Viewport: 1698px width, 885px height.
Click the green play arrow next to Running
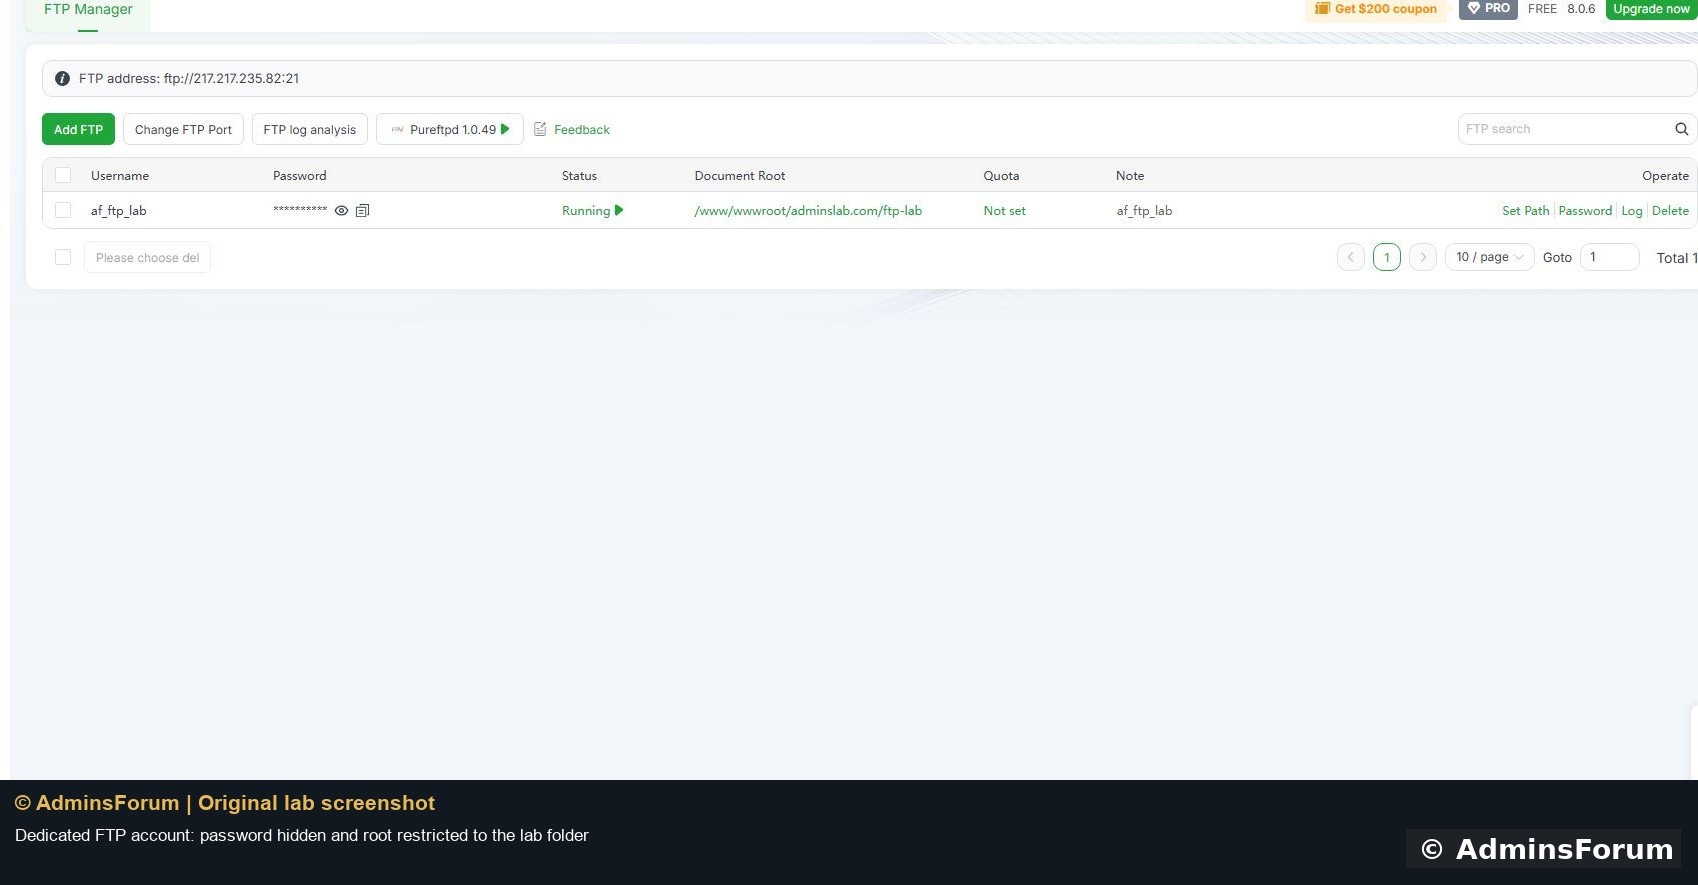619,210
